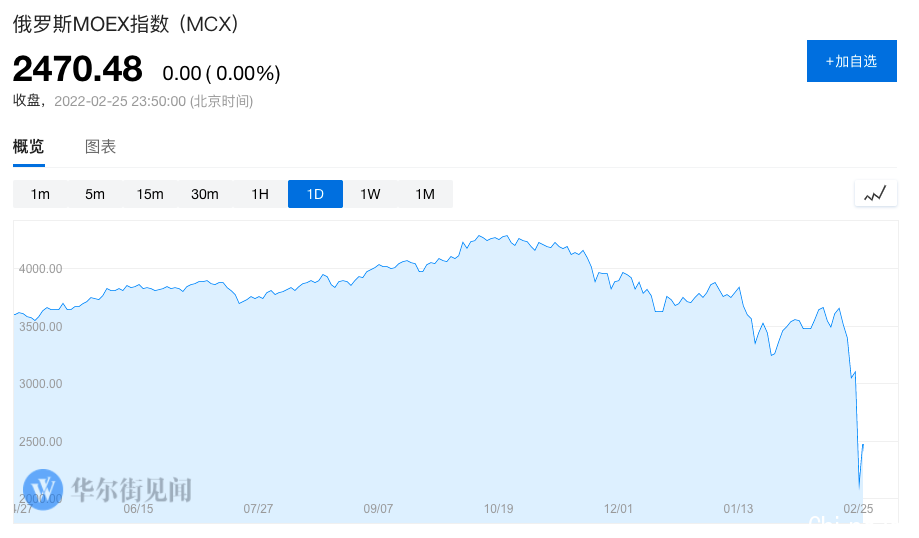This screenshot has height=538, width=919.
Task: Click the 10/19 date axis label
Action: [498, 509]
